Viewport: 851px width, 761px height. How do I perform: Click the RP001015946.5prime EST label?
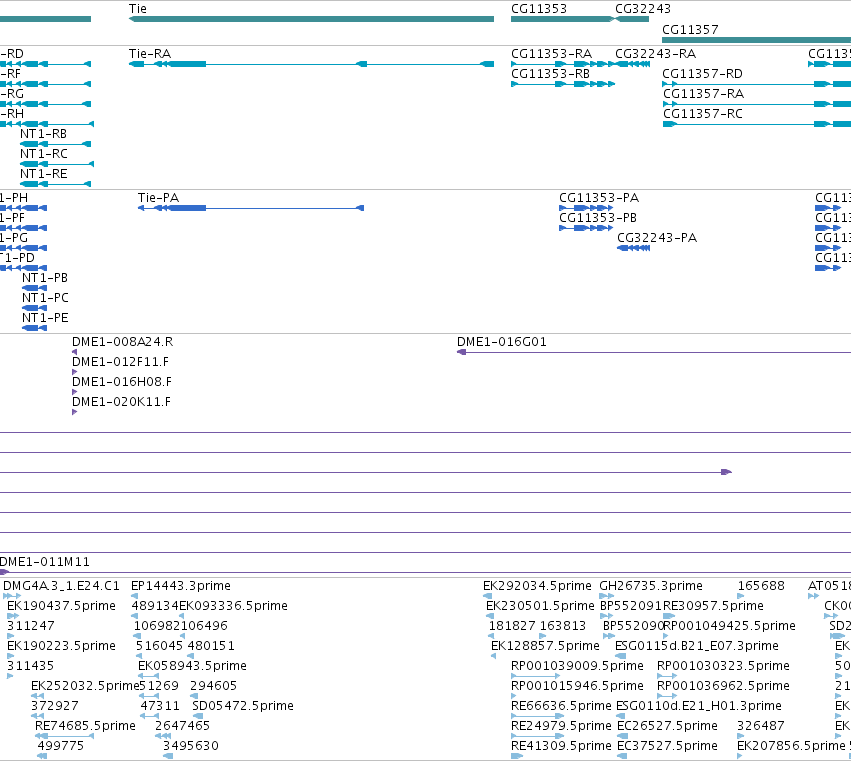[577, 686]
